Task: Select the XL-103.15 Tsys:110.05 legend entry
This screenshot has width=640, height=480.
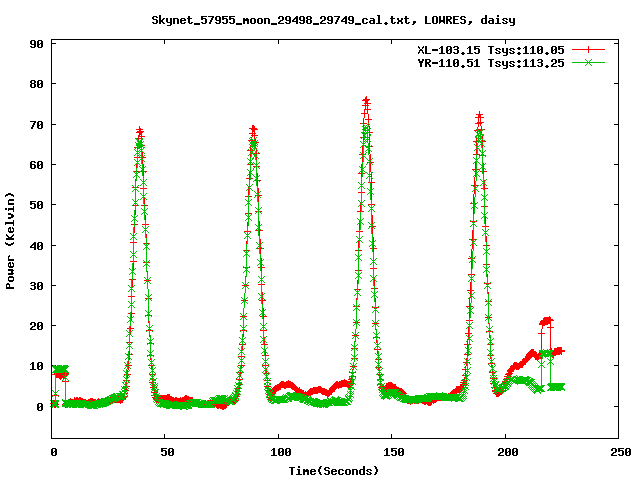Action: click(491, 50)
